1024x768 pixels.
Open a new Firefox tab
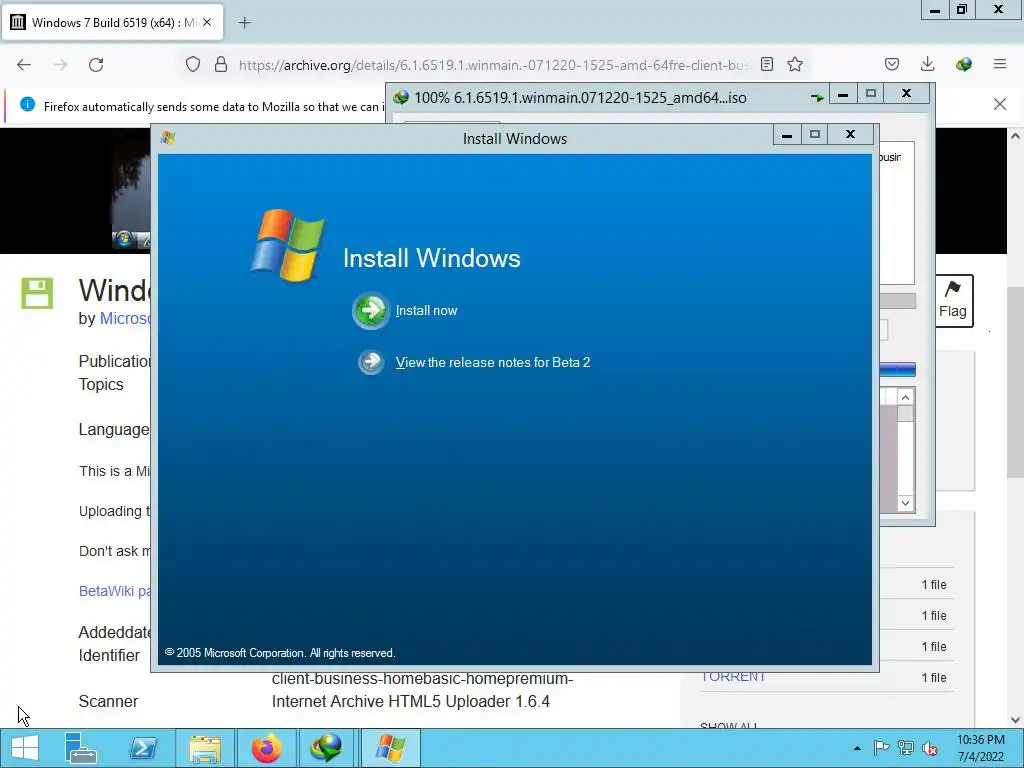244,23
